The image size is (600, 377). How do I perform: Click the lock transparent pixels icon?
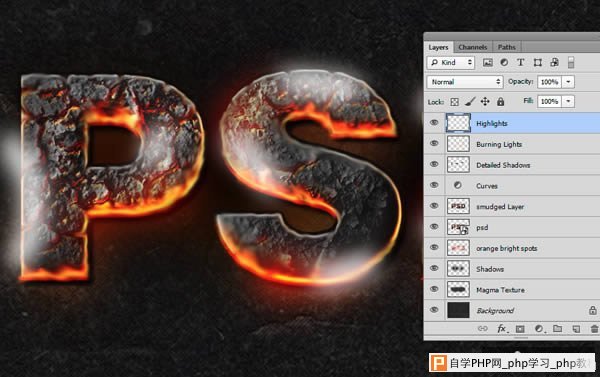(x=454, y=102)
